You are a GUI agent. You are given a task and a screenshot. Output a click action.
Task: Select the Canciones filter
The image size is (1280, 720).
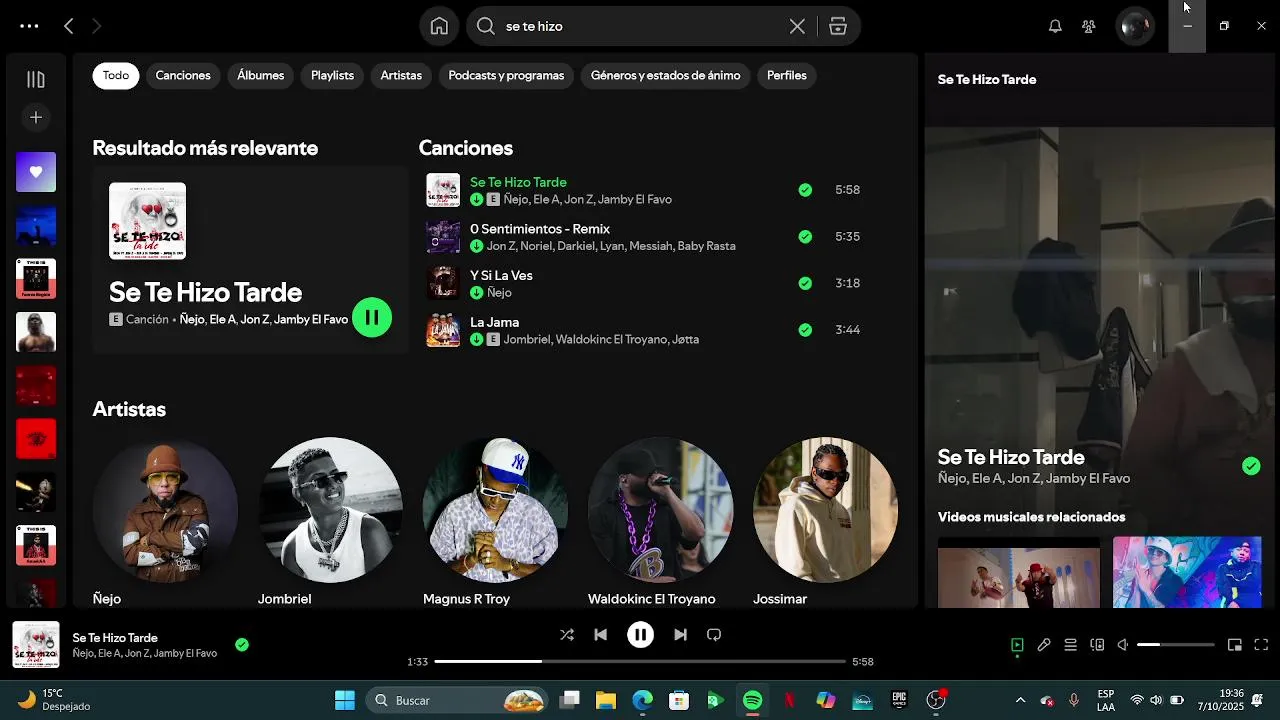point(183,76)
